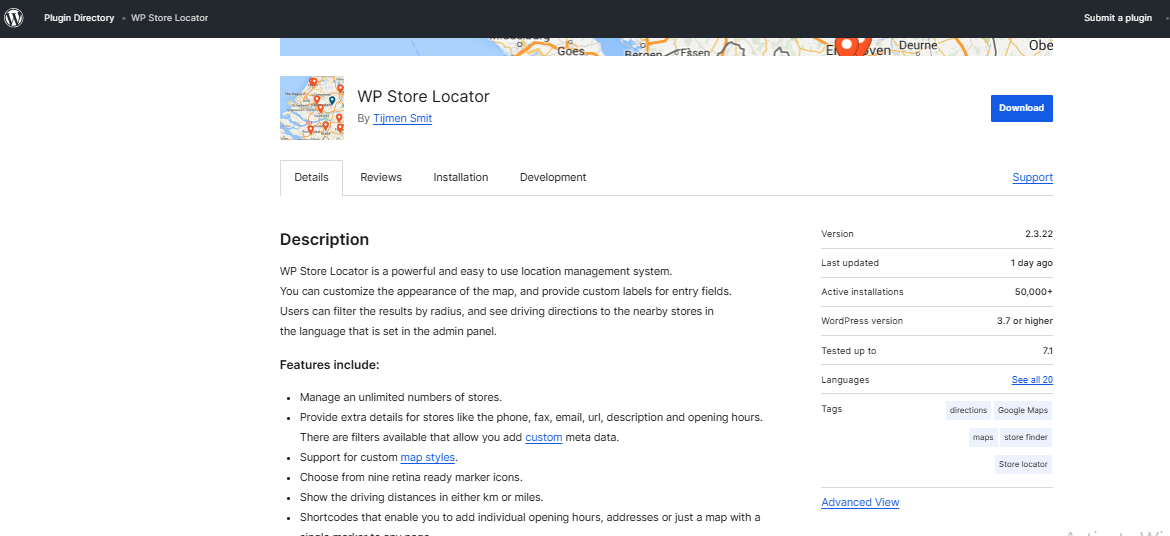Click the 'Features include:' subheading
The height and width of the screenshot is (536, 1170).
point(330,365)
